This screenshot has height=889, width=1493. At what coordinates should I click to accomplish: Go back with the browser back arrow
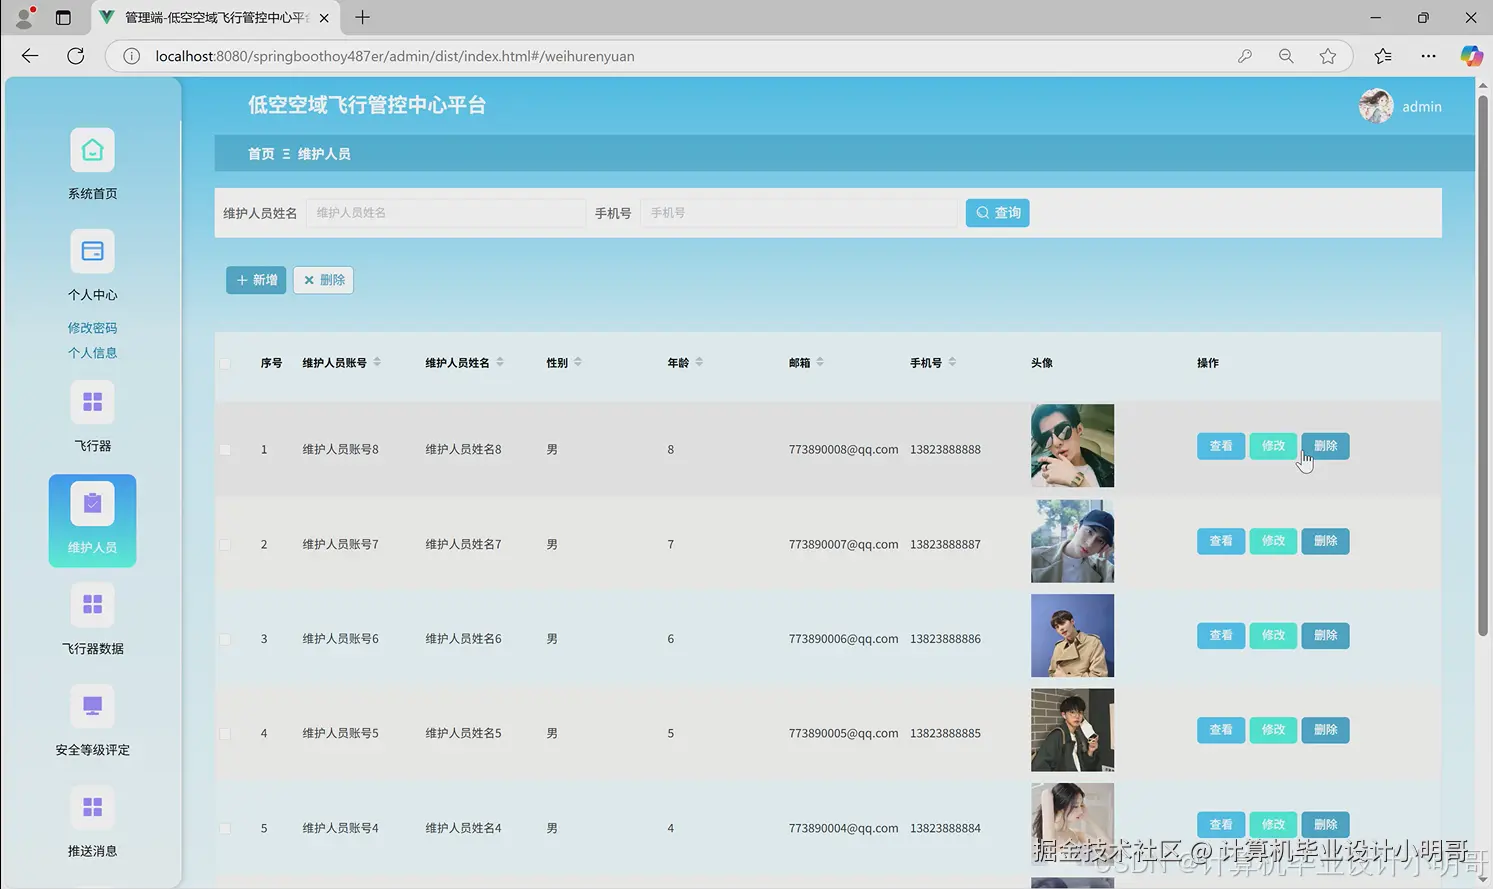click(30, 56)
